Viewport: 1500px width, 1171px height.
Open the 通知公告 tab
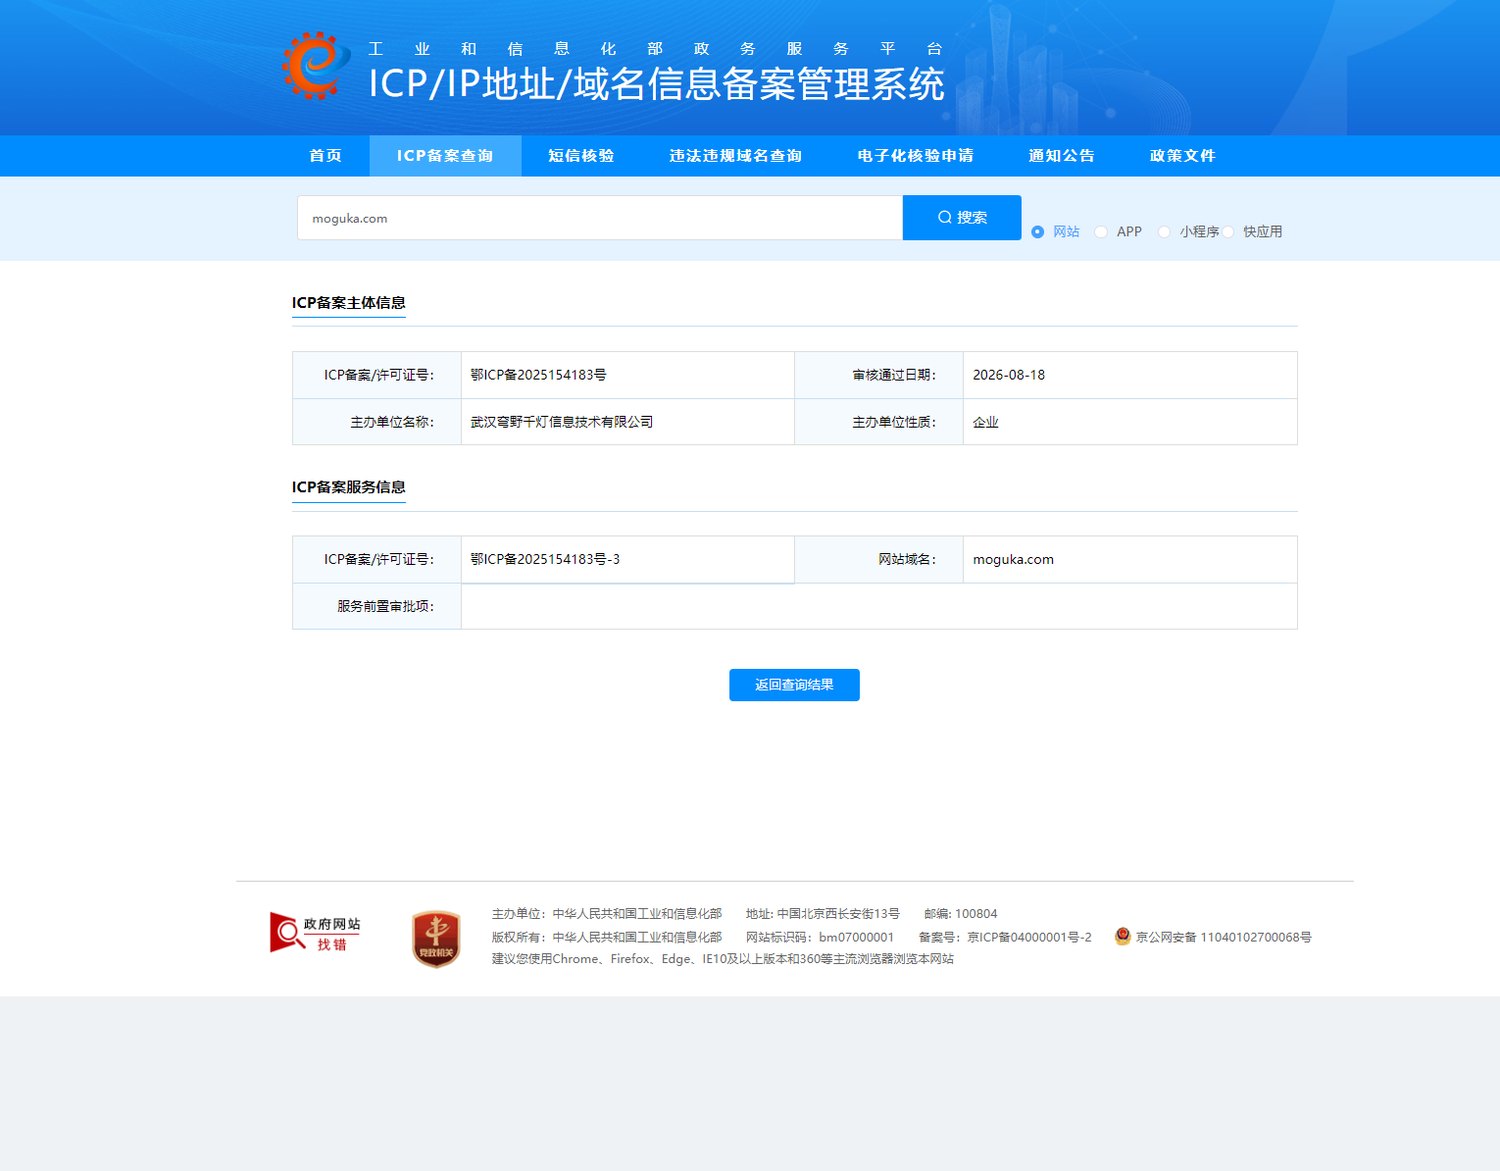1061,156
